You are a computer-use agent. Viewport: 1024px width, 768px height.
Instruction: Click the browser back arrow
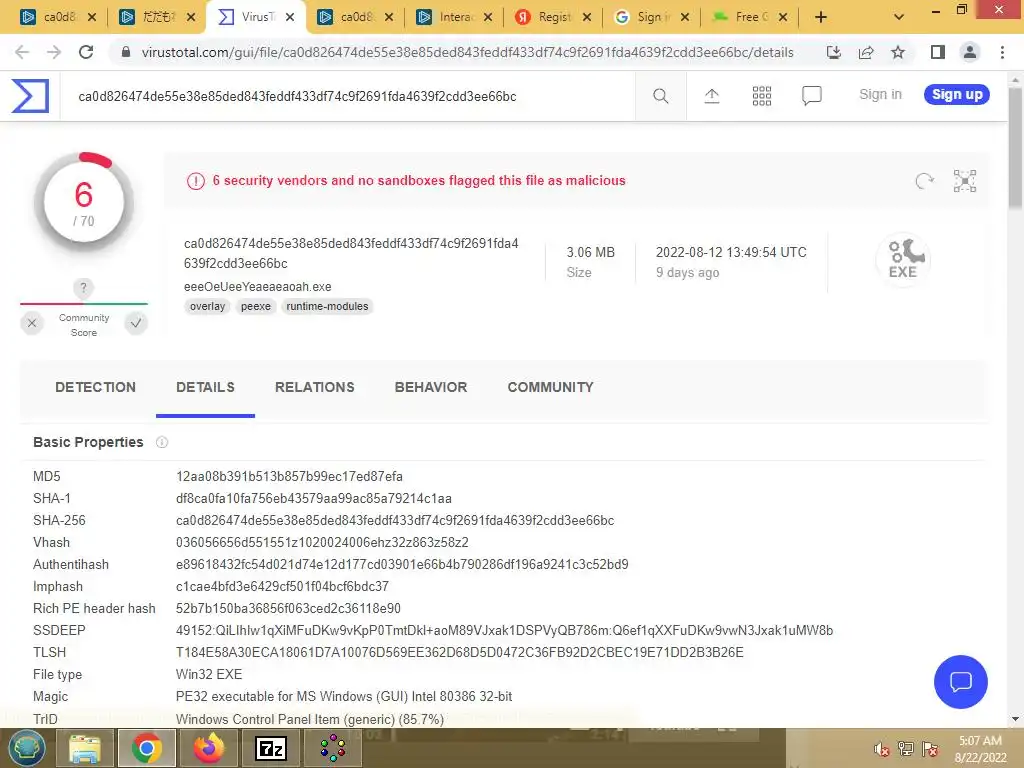pyautogui.click(x=22, y=52)
